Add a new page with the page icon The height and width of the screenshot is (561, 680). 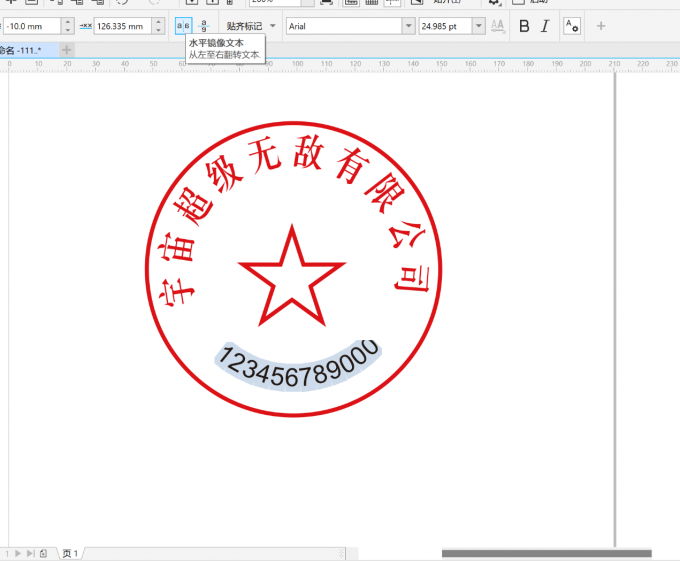(43, 553)
